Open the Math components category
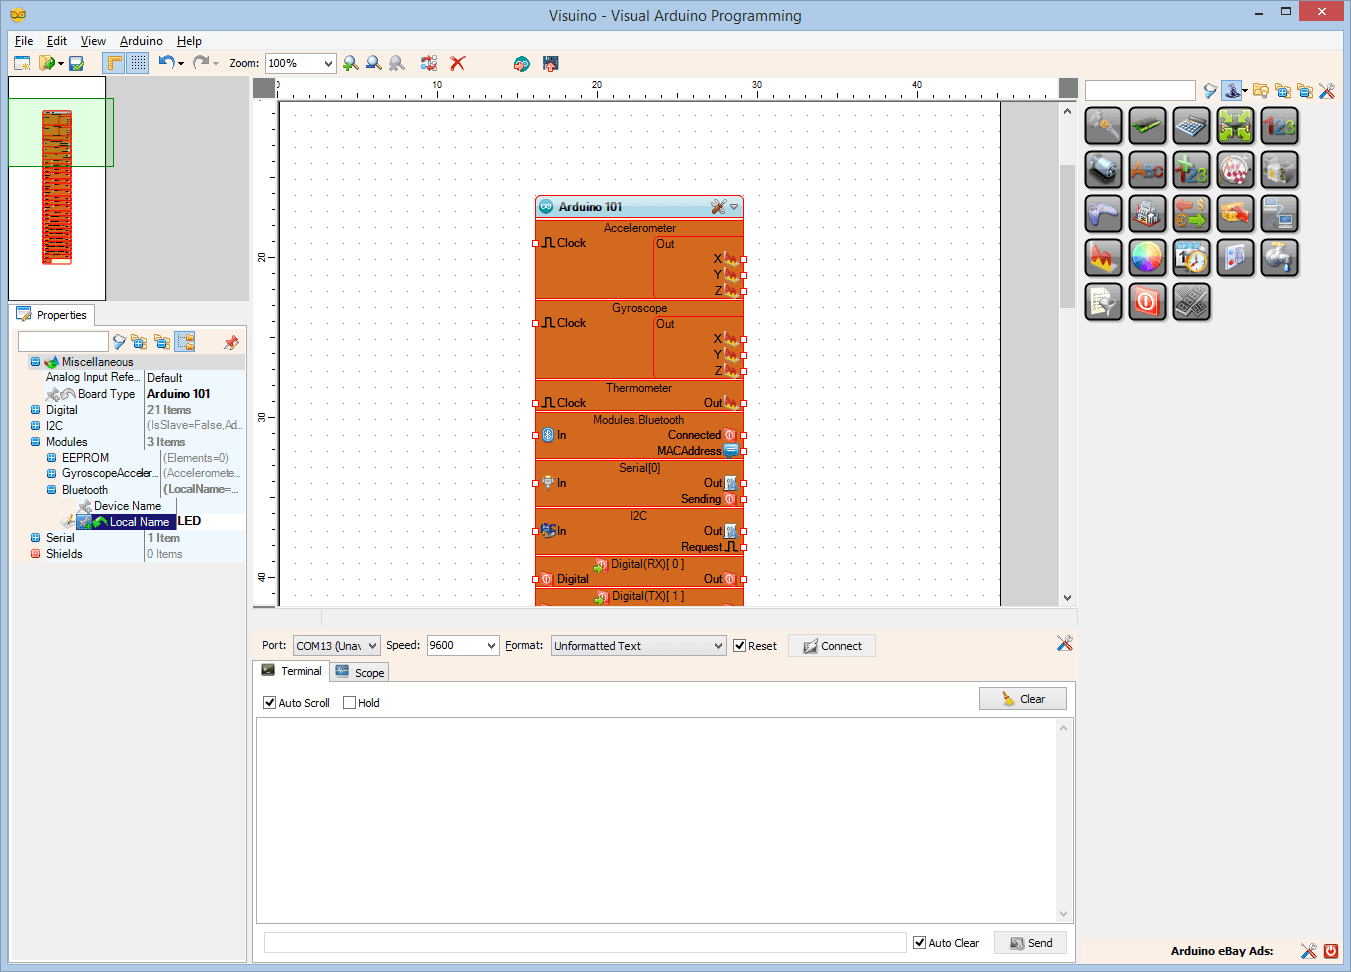The image size is (1351, 972). coord(1191,125)
